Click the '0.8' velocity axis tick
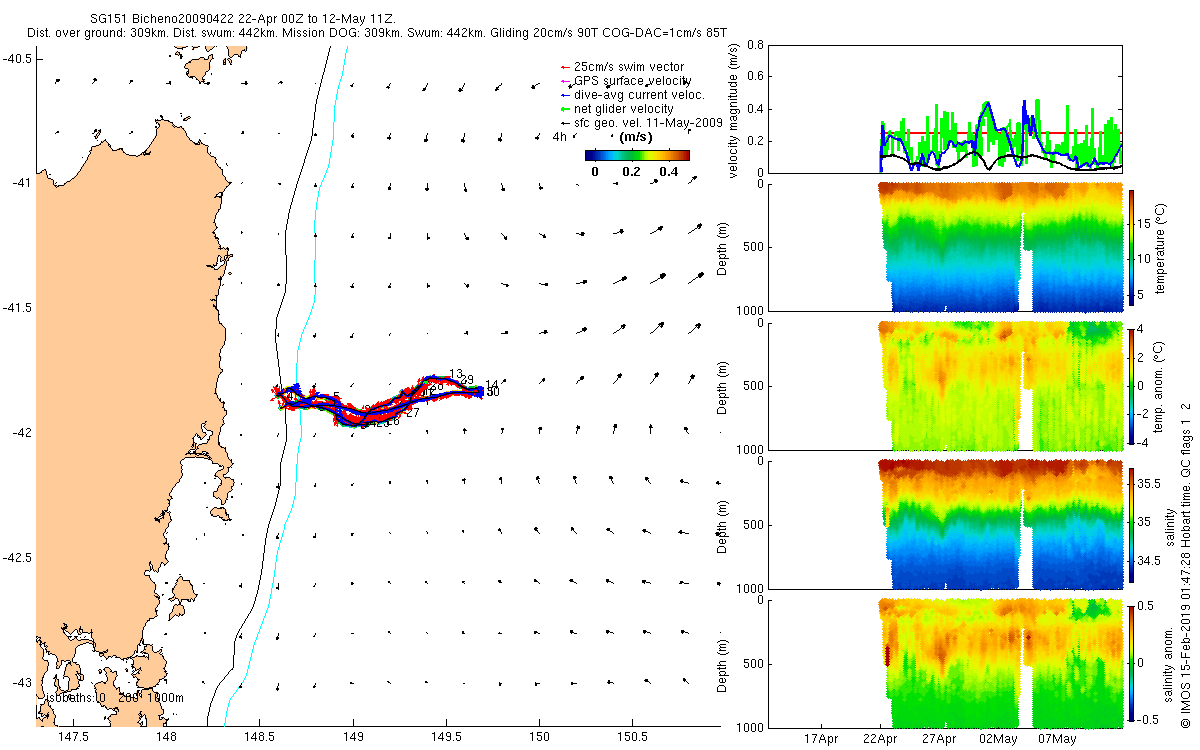Screen dimensions: 1200x750 coord(755,46)
